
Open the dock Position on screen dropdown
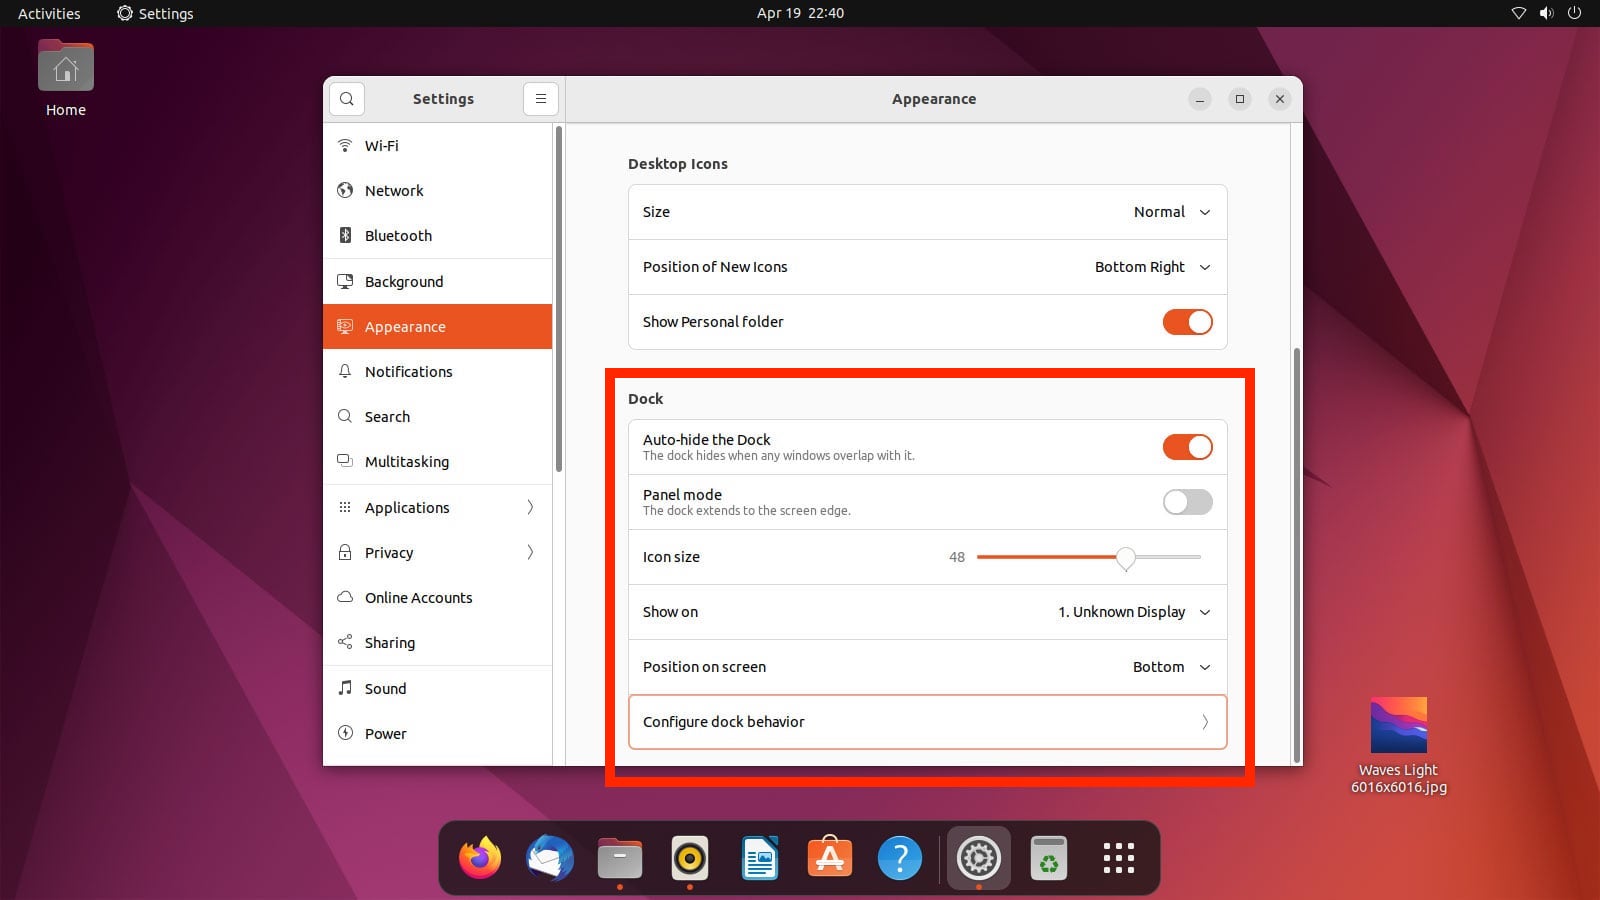(1170, 666)
